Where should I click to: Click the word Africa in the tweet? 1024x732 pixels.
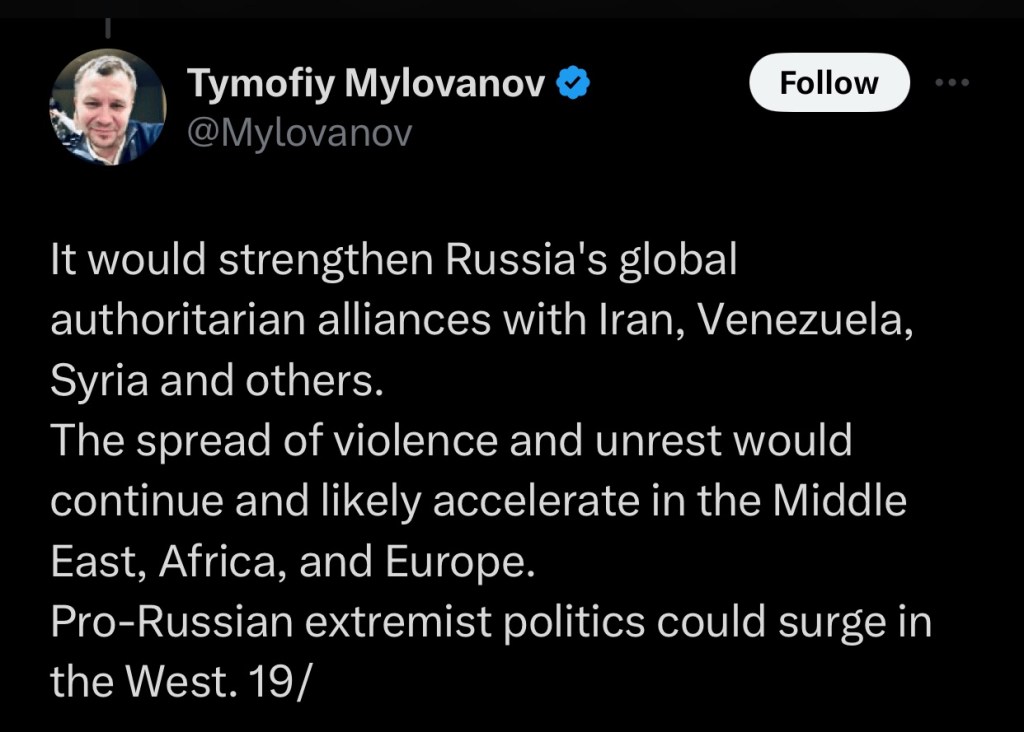pyautogui.click(x=222, y=561)
